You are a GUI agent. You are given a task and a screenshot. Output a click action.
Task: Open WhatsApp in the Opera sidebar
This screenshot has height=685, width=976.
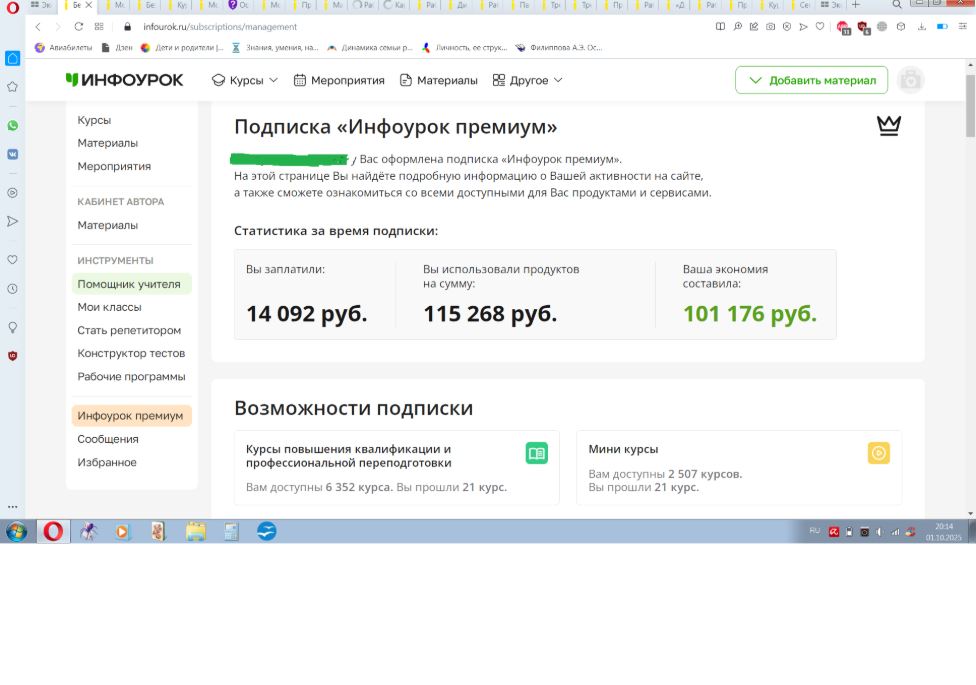click(x=13, y=126)
